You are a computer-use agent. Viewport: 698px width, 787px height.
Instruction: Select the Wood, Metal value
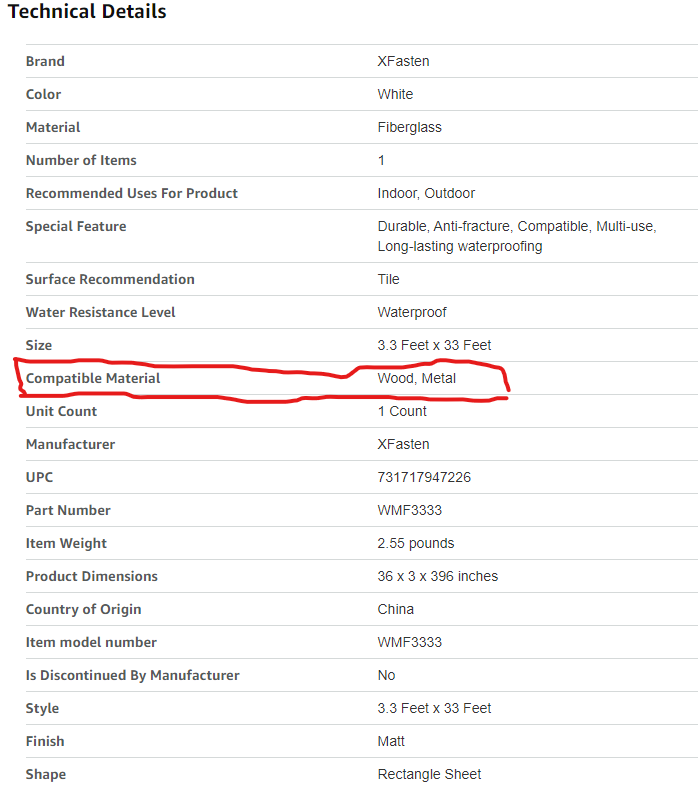point(416,378)
